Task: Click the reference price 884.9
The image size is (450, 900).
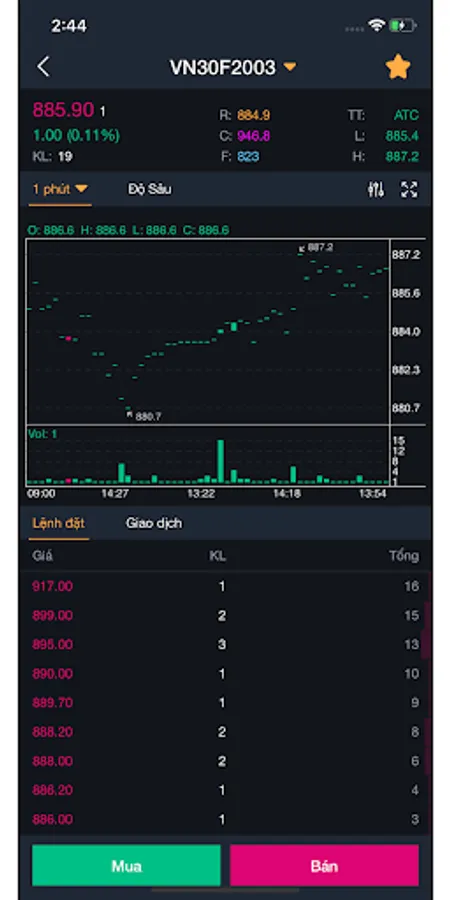Action: click(254, 115)
